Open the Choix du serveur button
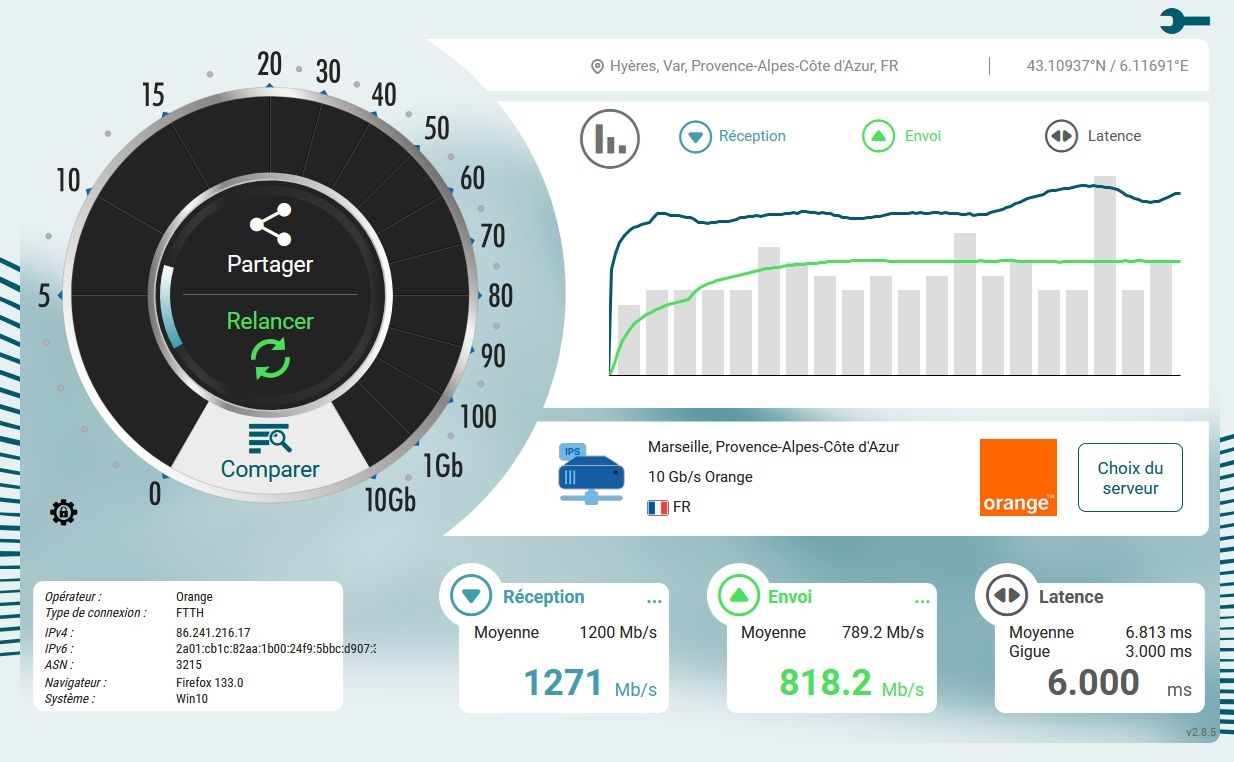 pos(1130,478)
